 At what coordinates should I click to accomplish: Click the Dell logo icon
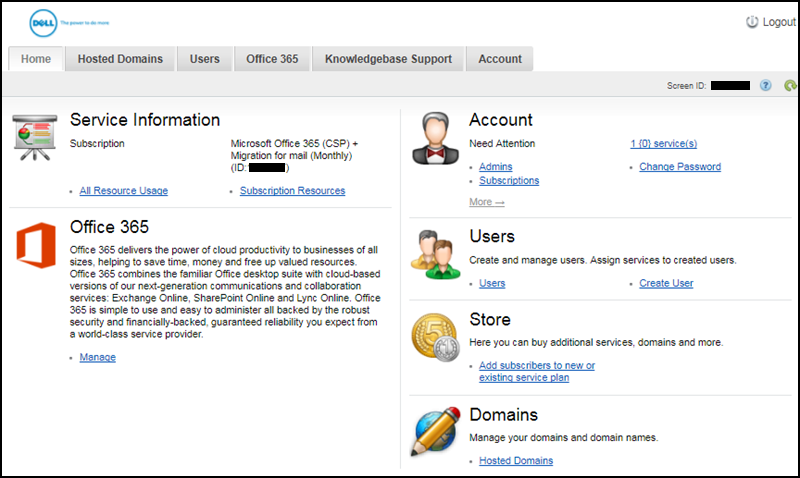(43, 20)
